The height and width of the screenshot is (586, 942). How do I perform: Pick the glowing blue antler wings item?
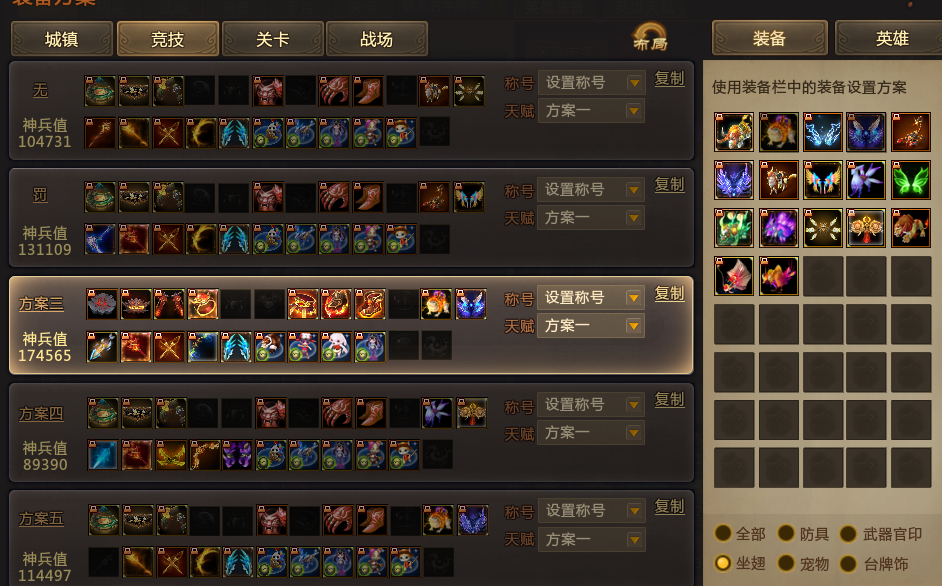pyautogui.click(x=822, y=132)
